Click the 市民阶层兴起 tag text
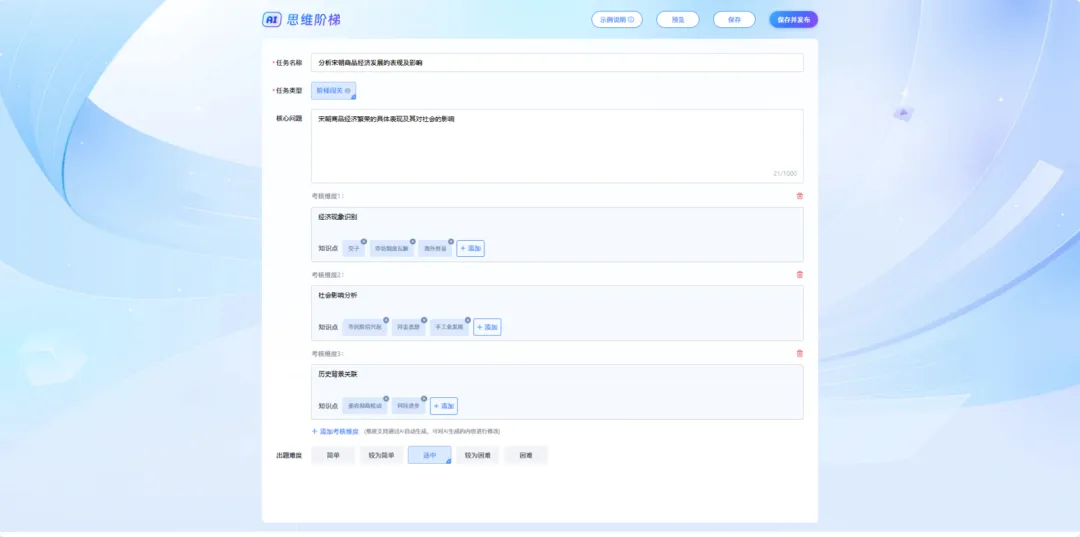Image resolution: width=1080 pixels, height=537 pixels. (364, 328)
